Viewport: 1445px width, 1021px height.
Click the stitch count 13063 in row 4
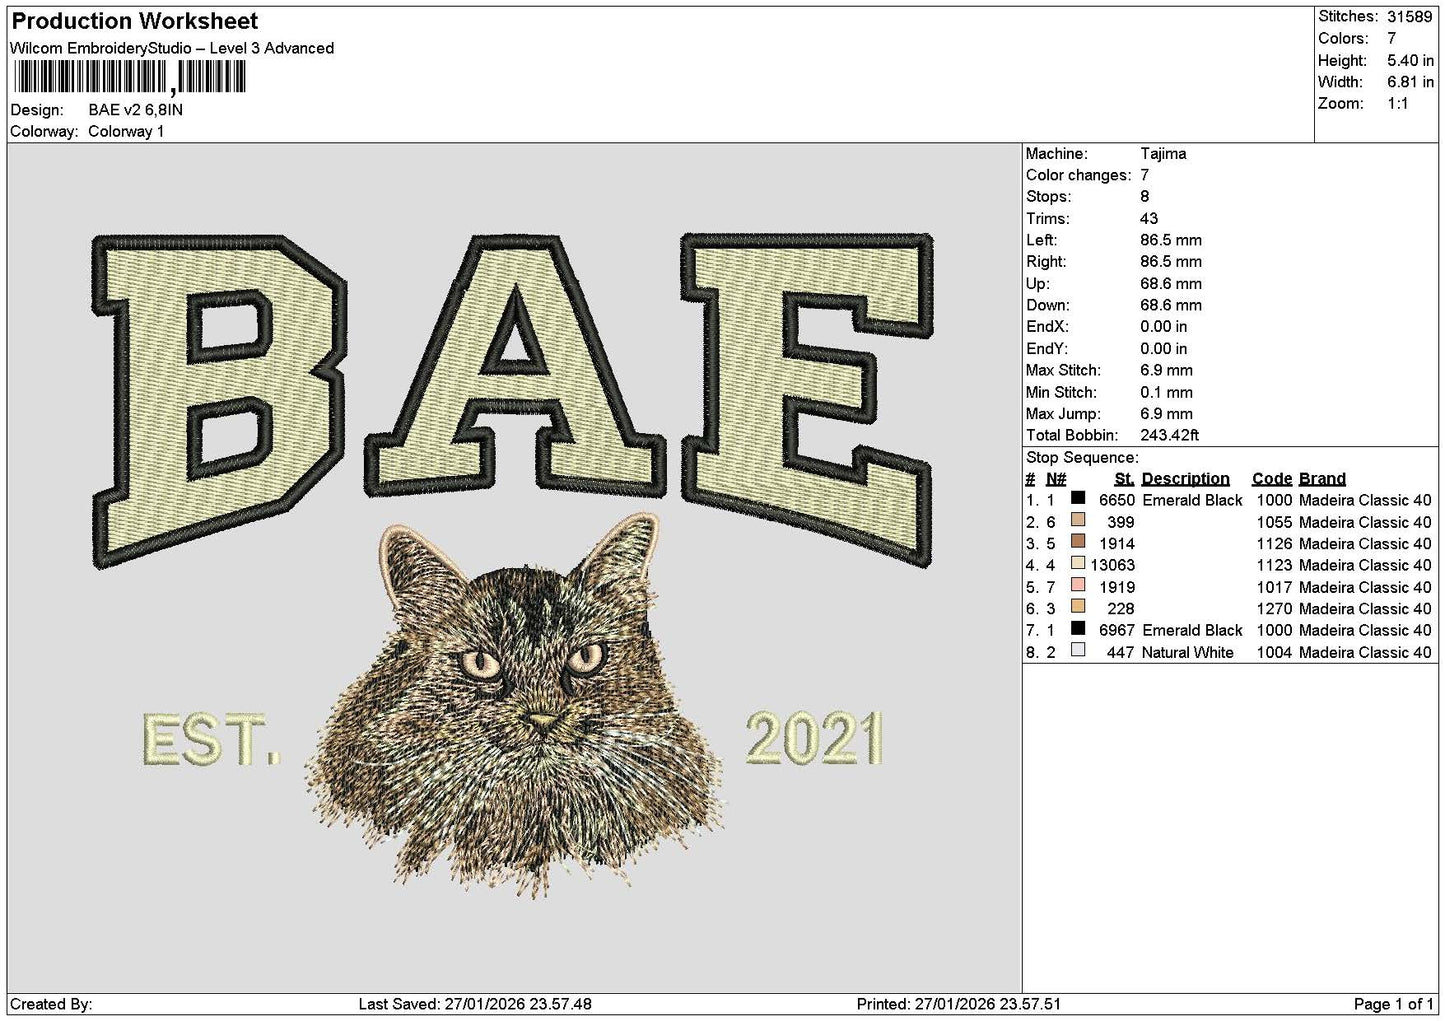click(x=1112, y=565)
